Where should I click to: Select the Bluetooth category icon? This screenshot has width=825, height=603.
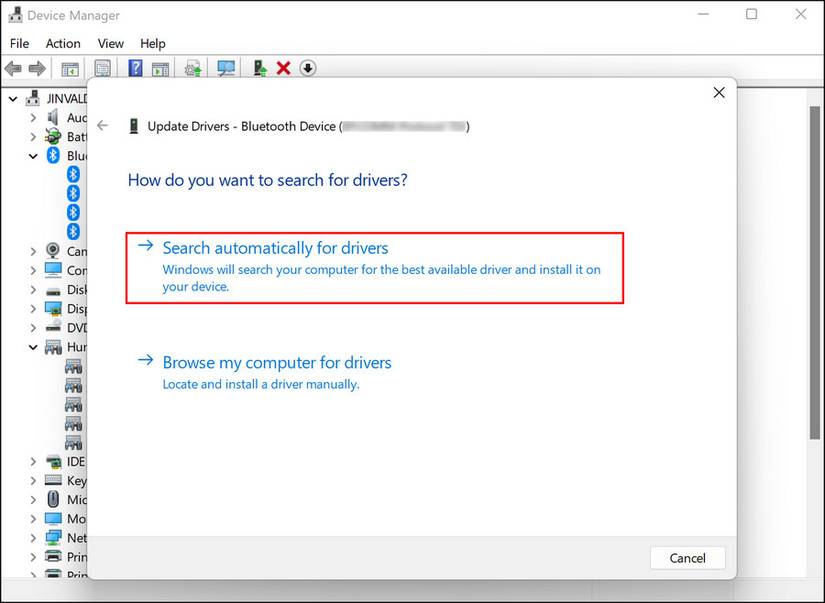[x=53, y=155]
